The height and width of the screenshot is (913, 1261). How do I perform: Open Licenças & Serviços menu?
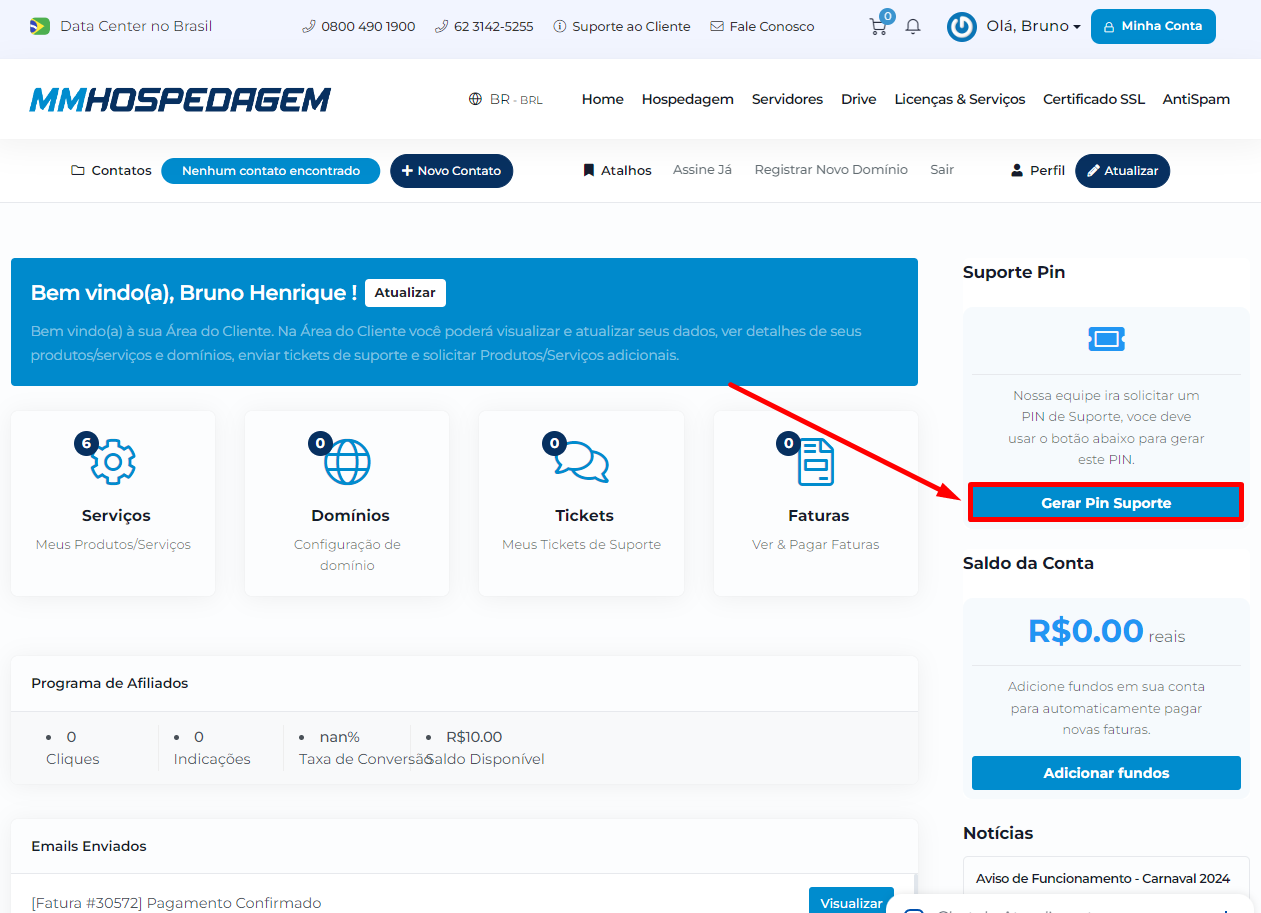960,99
